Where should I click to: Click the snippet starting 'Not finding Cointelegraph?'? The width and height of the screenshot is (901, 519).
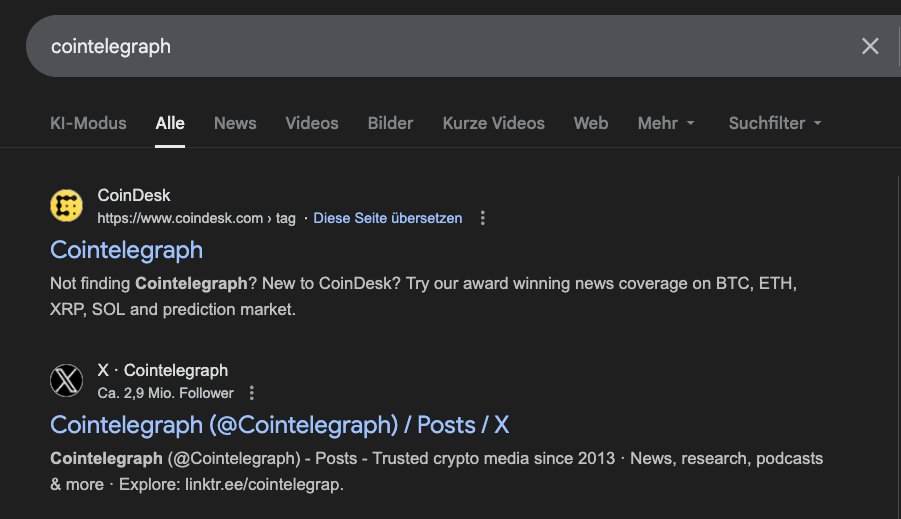click(423, 297)
